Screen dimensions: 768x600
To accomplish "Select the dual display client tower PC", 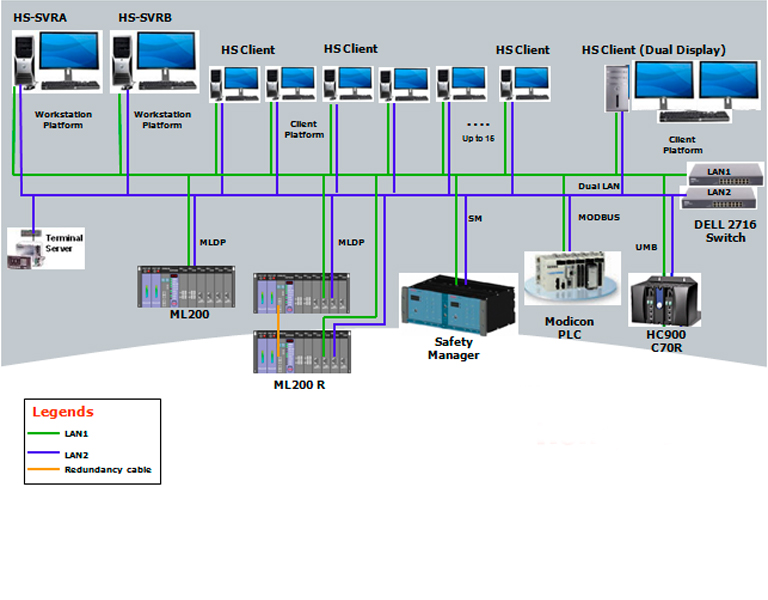I will coord(617,88).
